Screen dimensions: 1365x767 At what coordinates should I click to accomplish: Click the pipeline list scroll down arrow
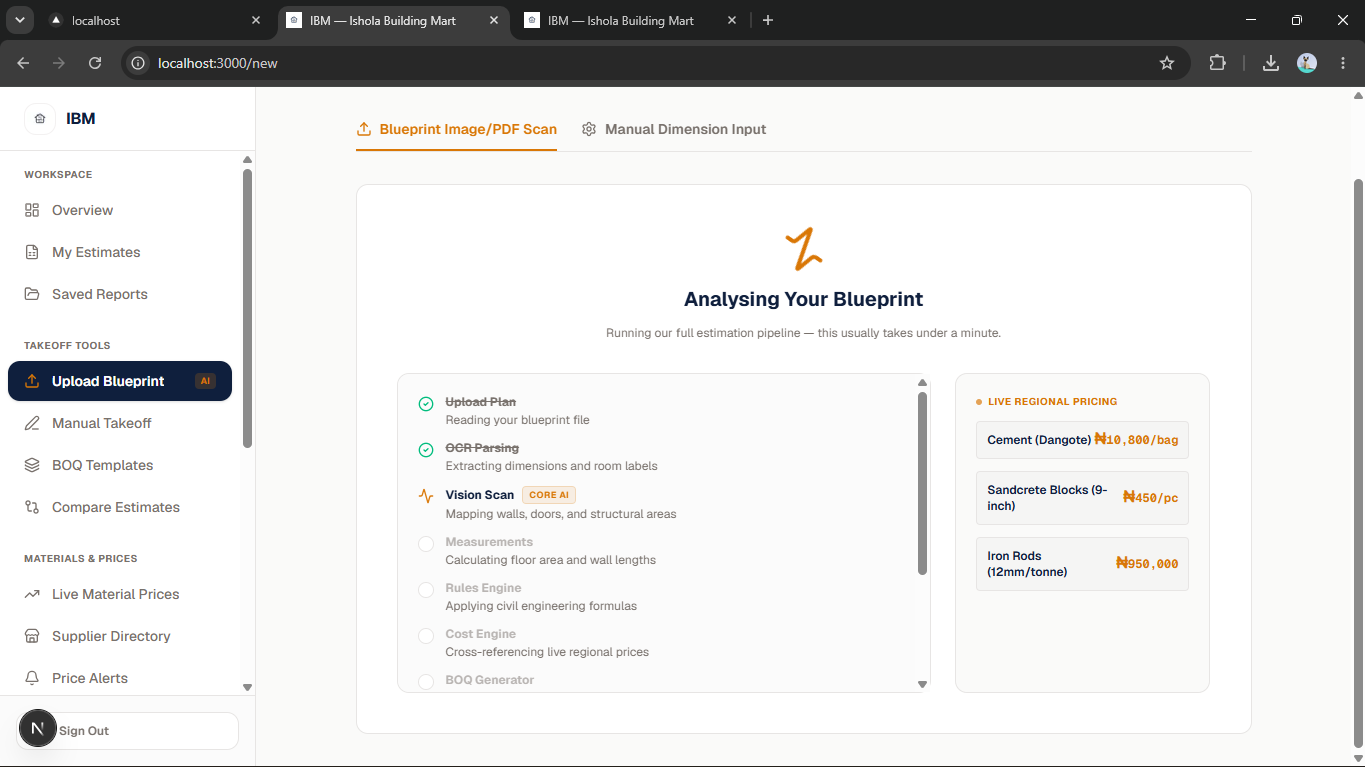(922, 684)
